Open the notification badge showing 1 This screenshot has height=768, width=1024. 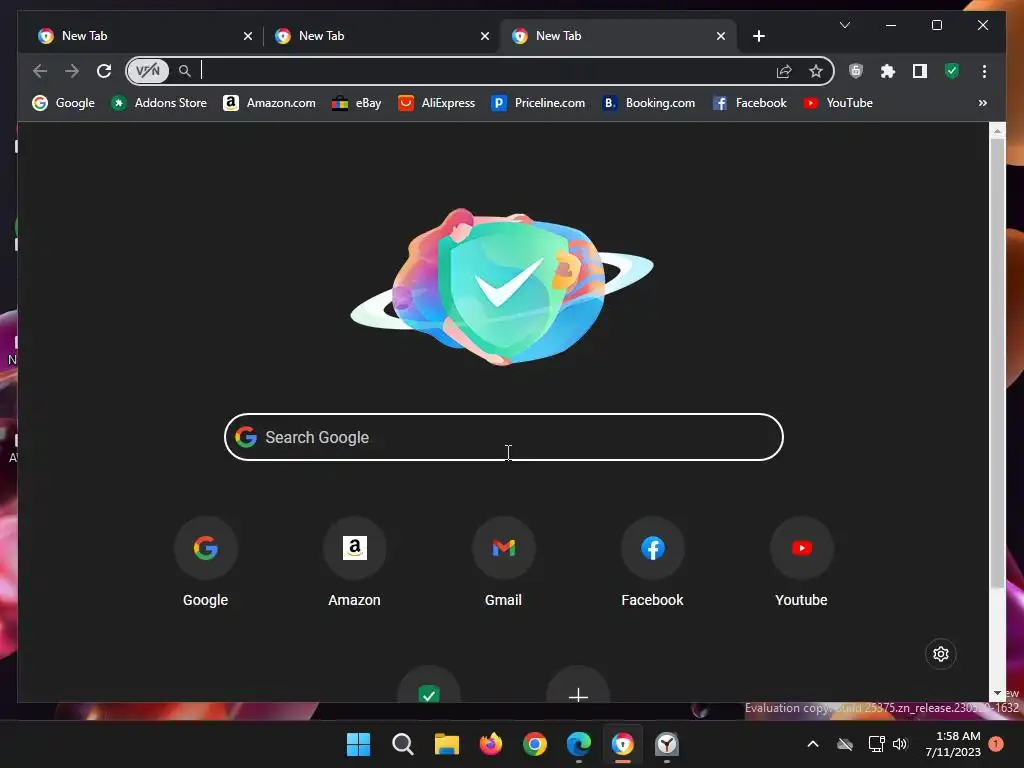pyautogui.click(x=996, y=744)
